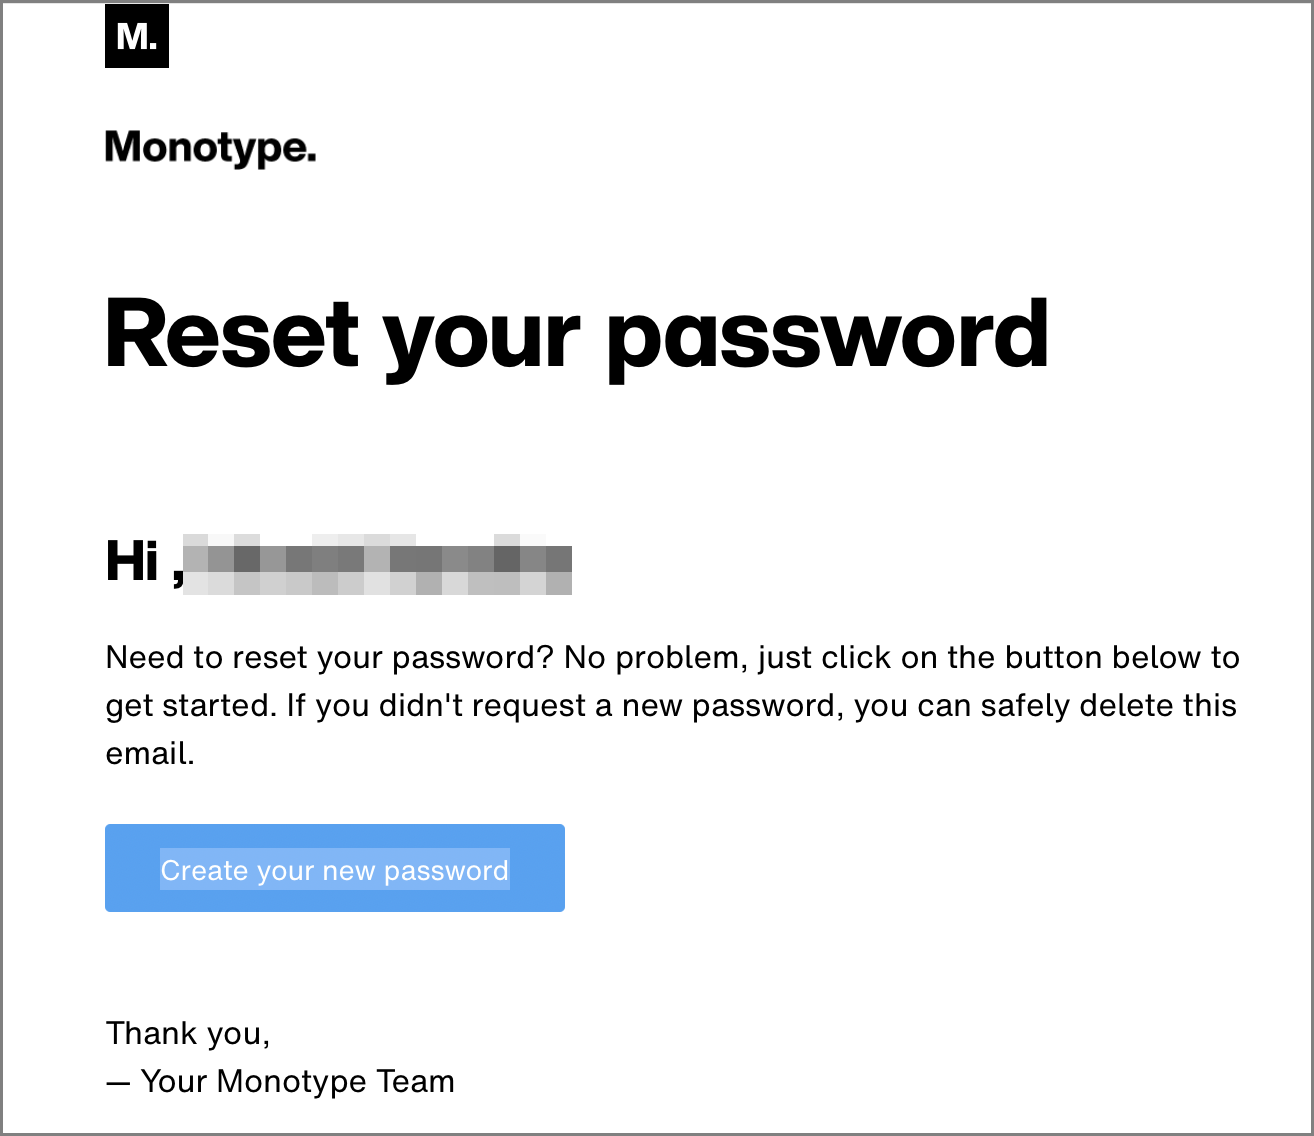Click the words get started in the paragraph
The width and height of the screenshot is (1314, 1136).
[x=189, y=706]
